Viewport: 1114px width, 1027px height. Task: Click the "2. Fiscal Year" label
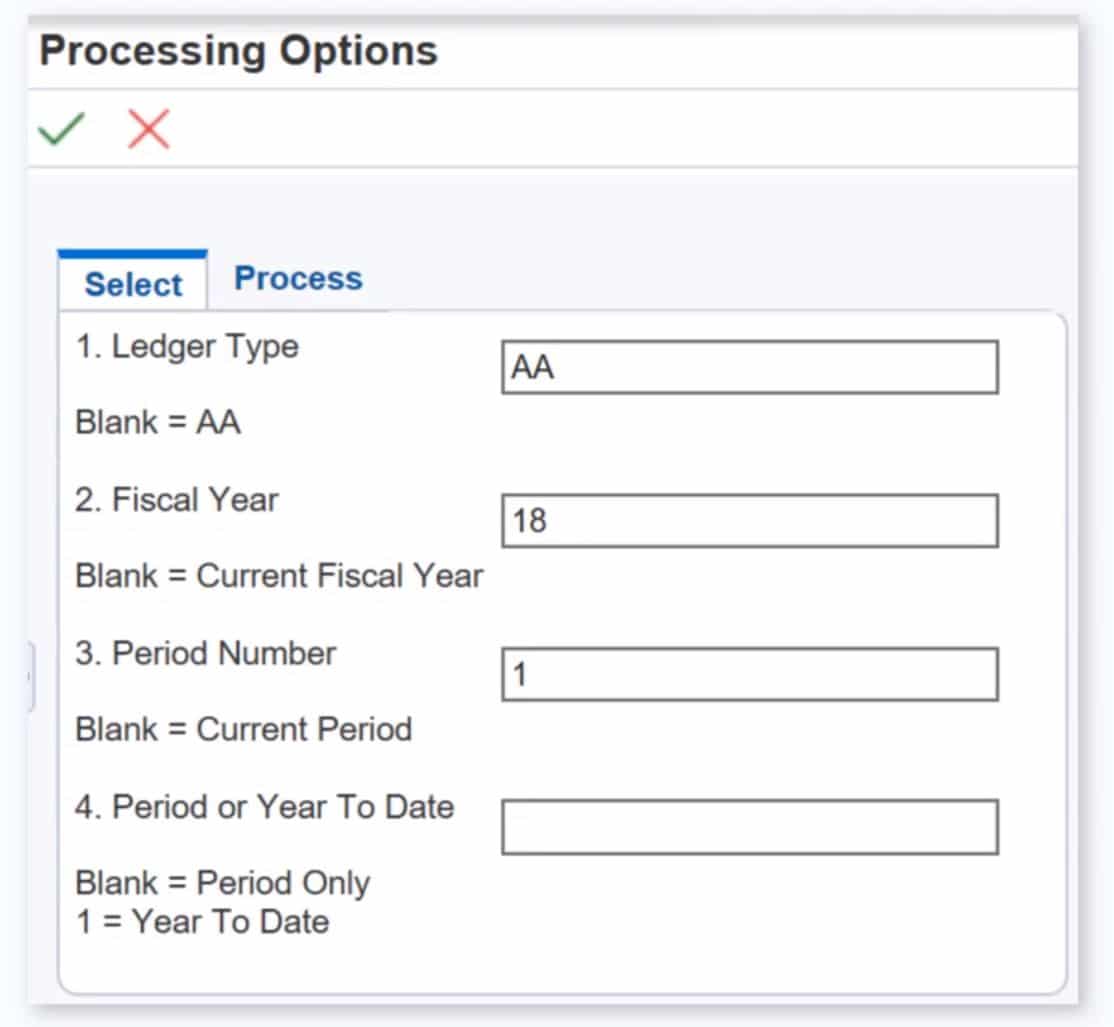(177, 500)
